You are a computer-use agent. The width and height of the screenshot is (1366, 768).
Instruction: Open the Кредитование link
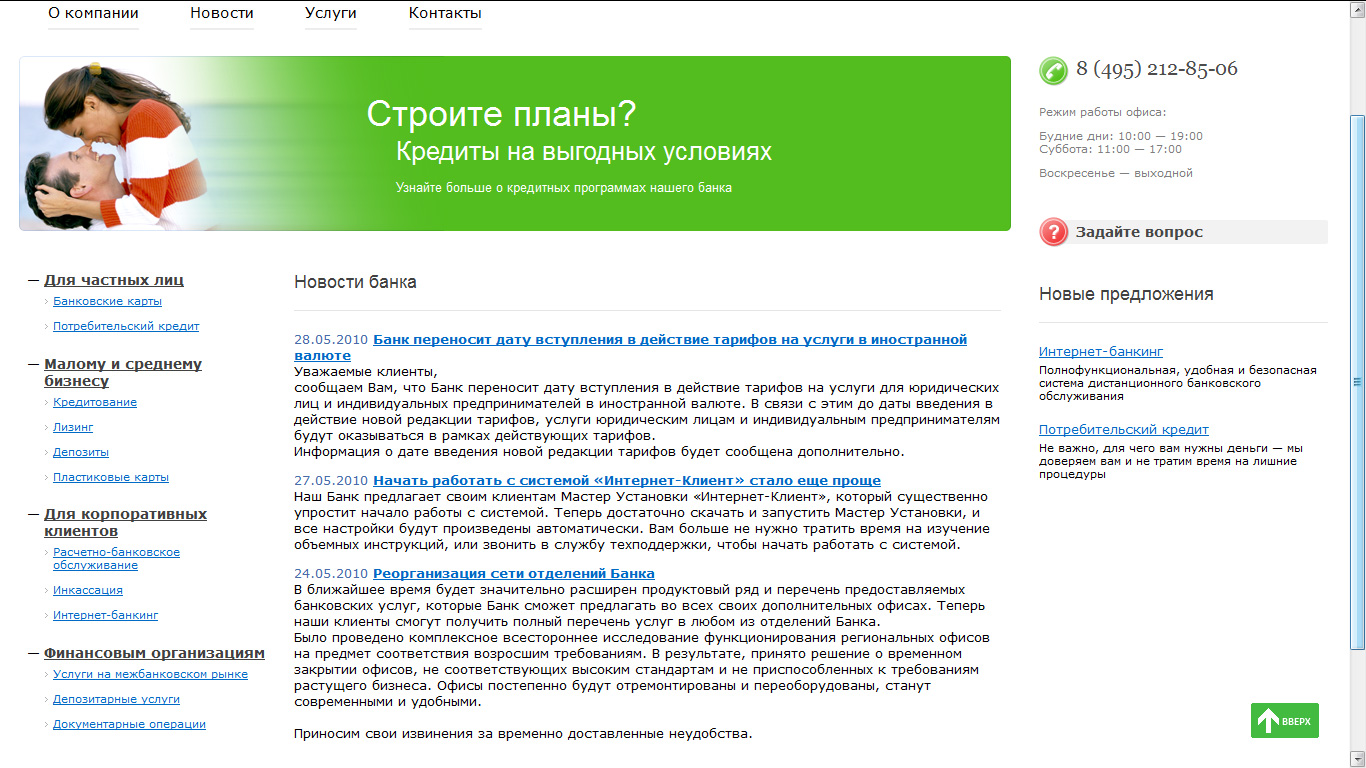(x=95, y=402)
